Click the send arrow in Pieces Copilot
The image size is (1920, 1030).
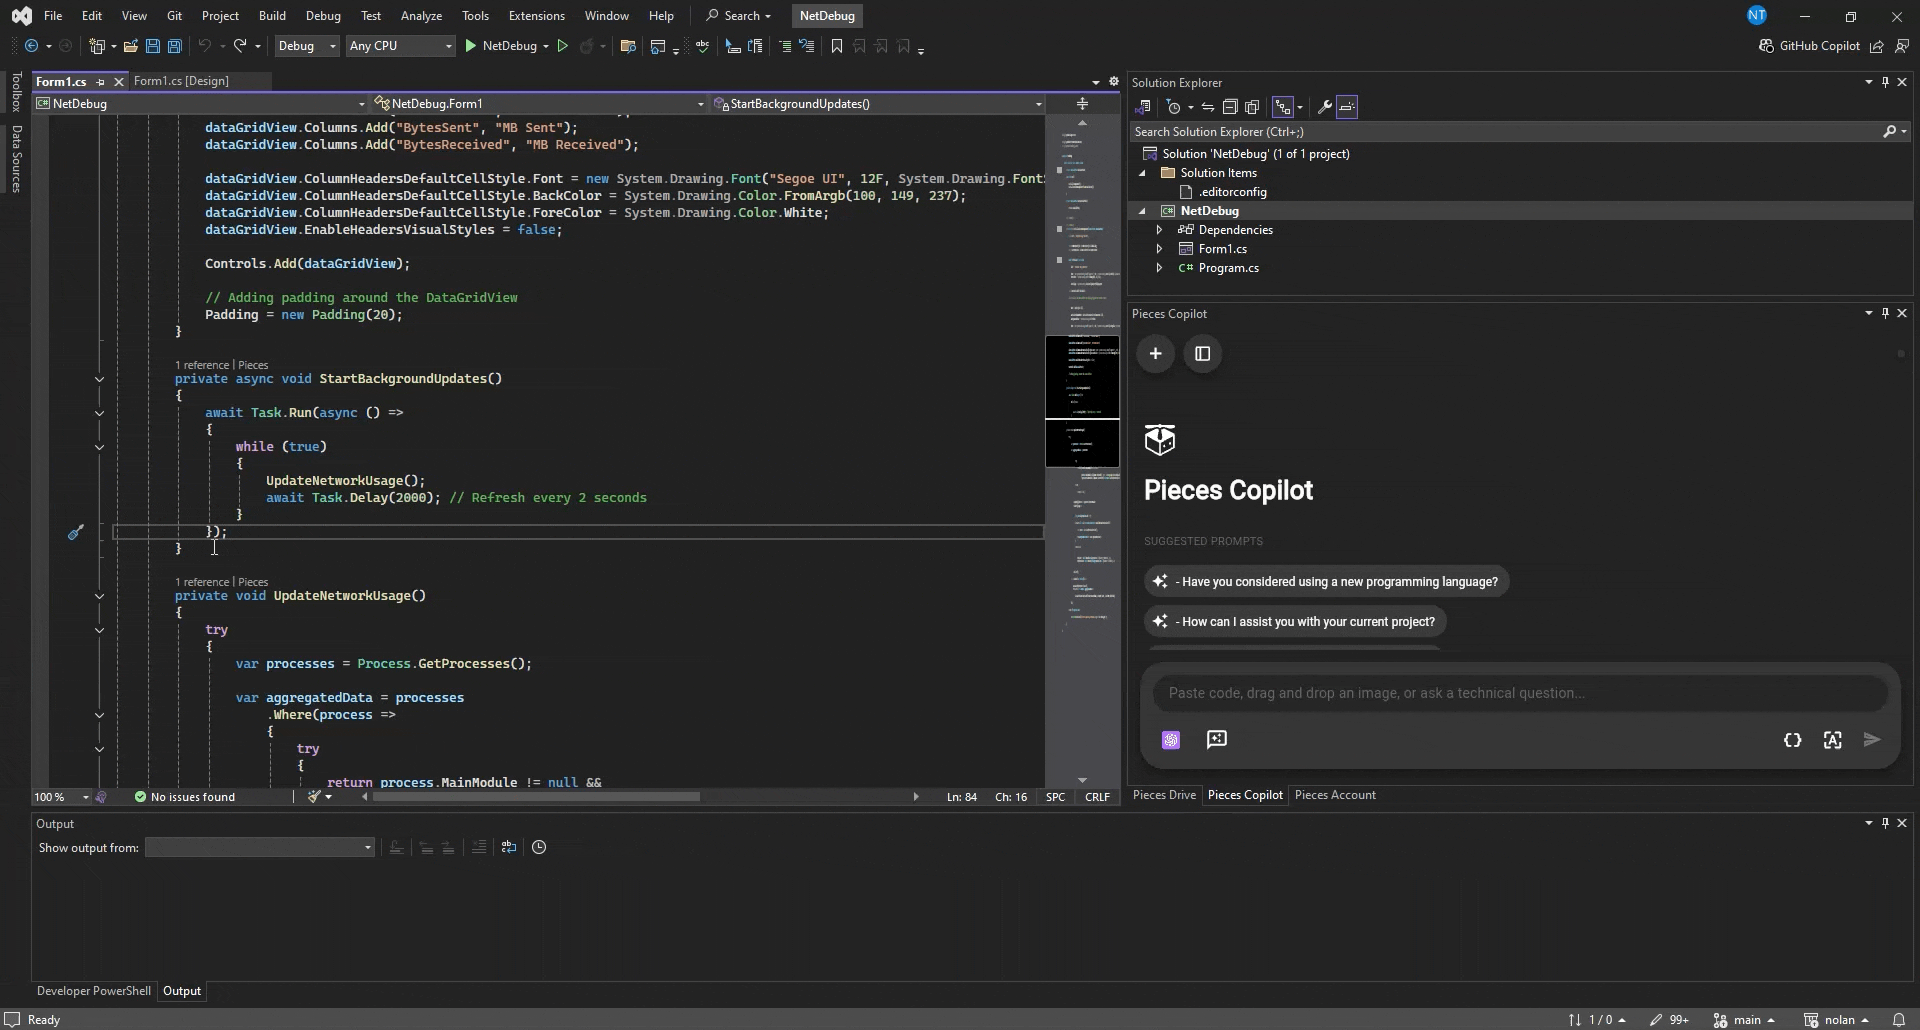pos(1872,740)
